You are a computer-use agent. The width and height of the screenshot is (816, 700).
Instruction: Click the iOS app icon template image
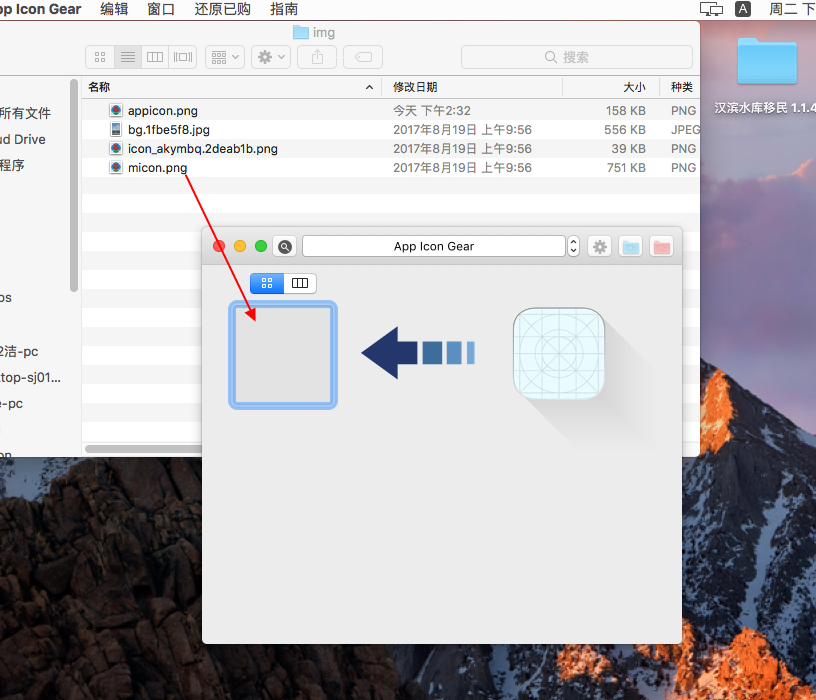click(559, 354)
